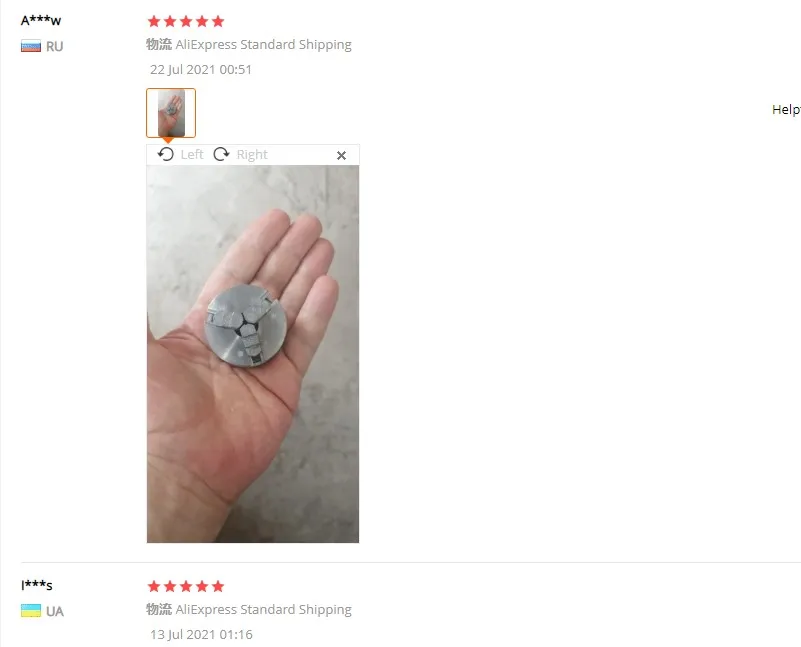Click the enlarged photo of the chuck in hand
Image resolution: width=801 pixels, height=647 pixels.
(253, 354)
